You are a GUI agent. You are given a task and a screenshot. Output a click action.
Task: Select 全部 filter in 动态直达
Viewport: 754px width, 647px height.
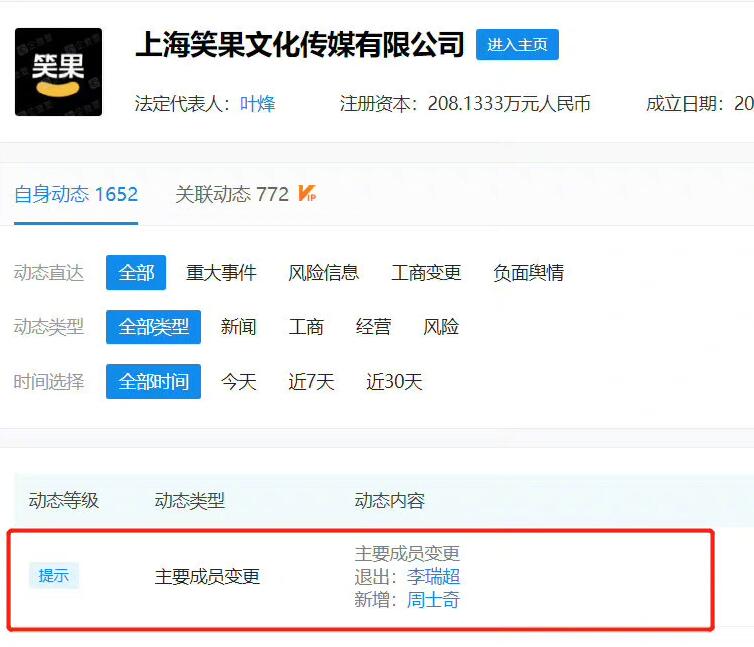click(136, 273)
